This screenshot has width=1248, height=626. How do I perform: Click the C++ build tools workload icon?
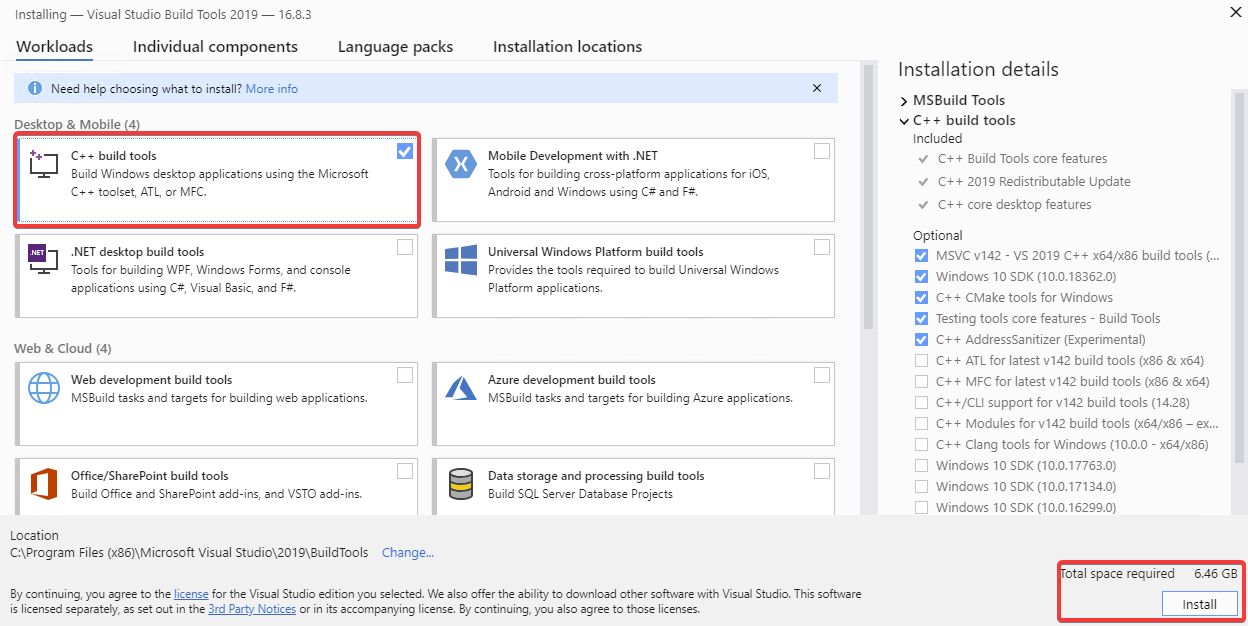point(43,164)
